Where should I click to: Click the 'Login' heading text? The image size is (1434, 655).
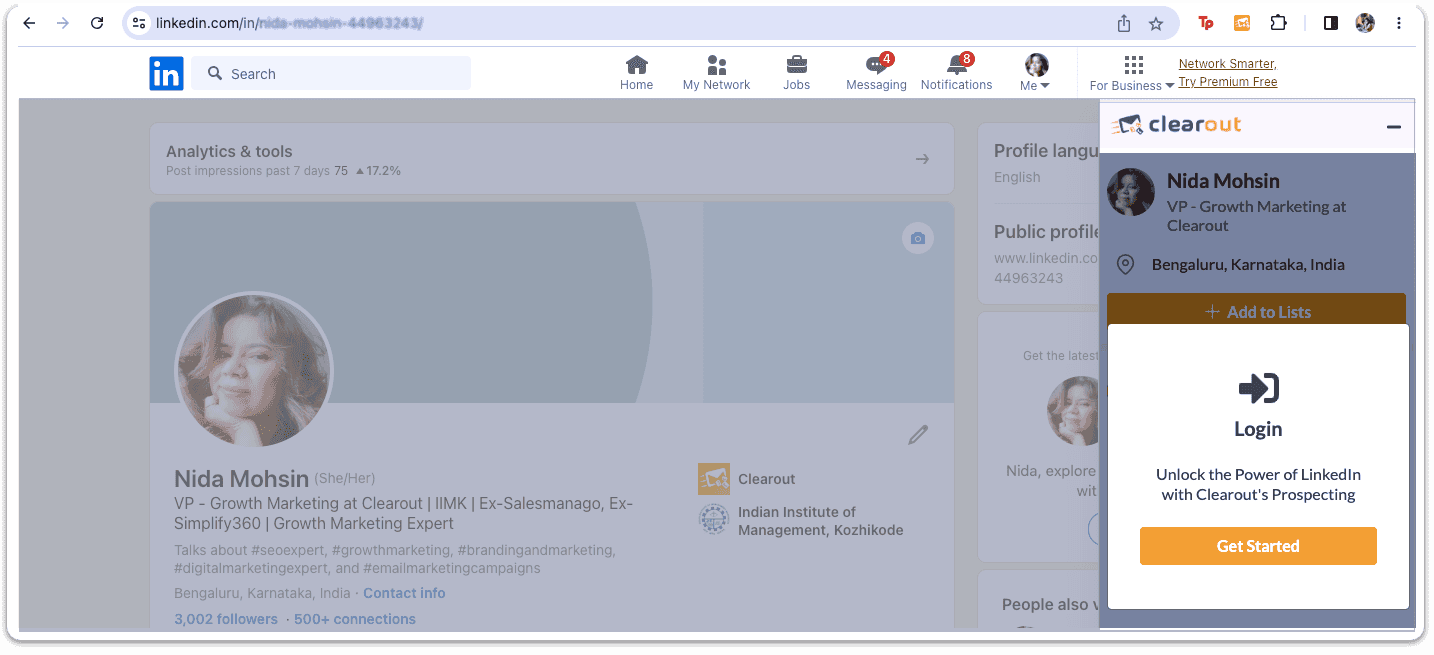[1258, 429]
